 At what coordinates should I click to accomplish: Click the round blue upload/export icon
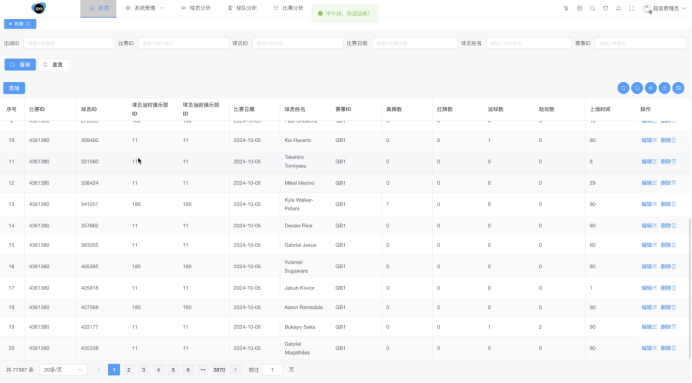coord(664,88)
